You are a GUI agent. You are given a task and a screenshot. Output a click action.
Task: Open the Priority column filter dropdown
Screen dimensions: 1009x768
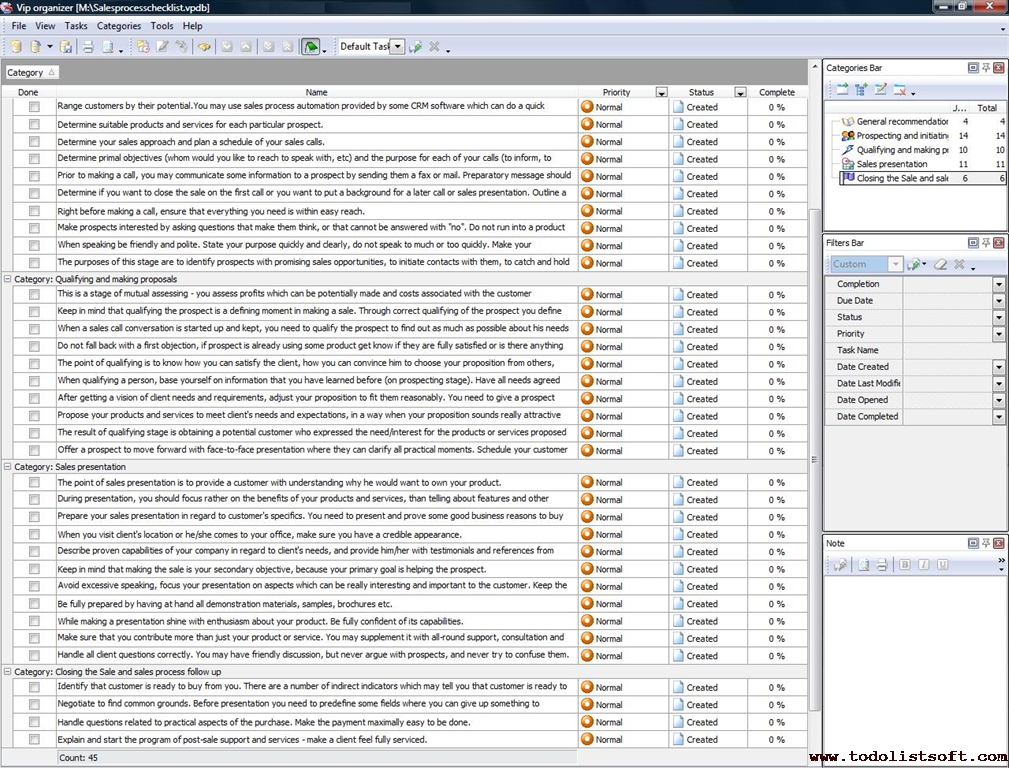click(x=661, y=93)
